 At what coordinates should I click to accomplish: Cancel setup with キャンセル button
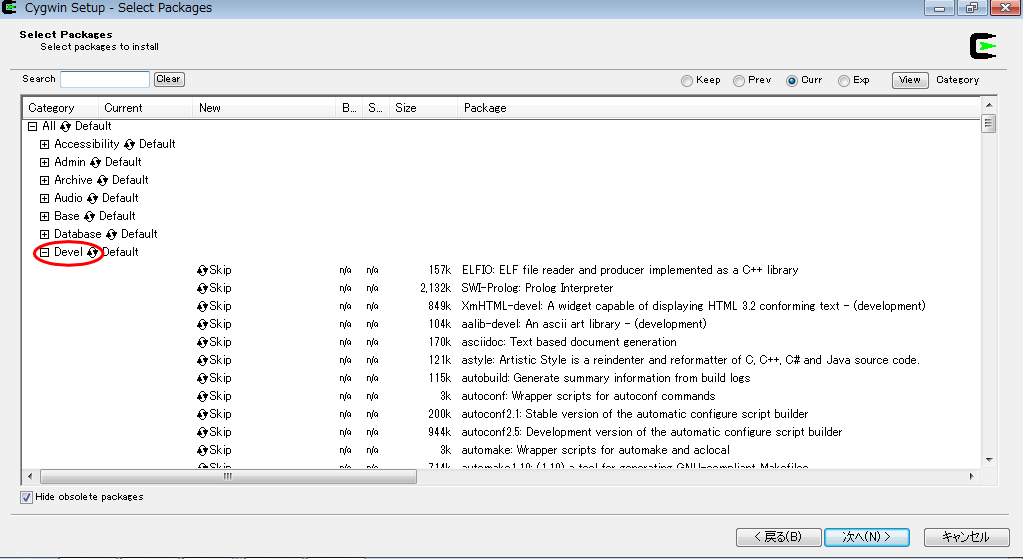(966, 537)
